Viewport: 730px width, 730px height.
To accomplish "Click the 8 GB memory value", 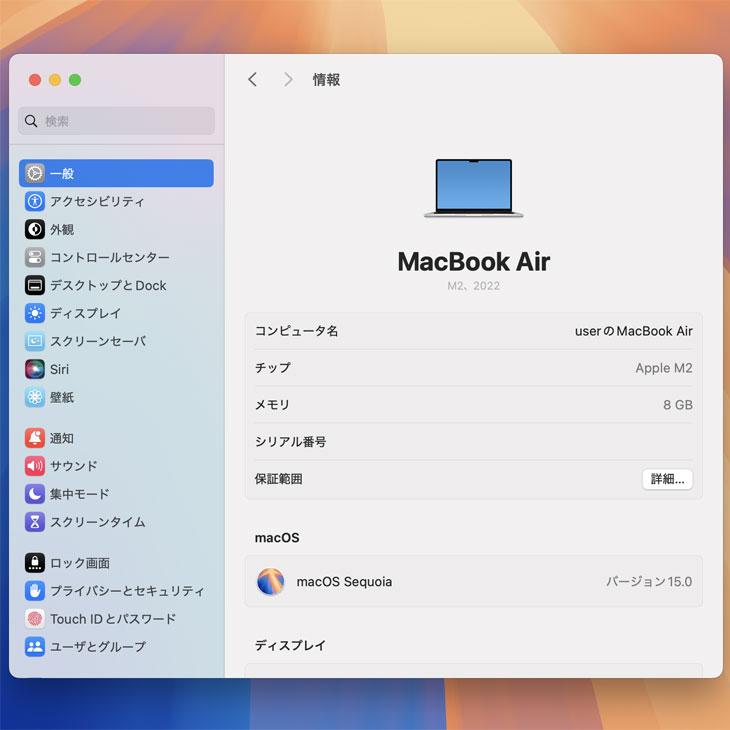I will [678, 405].
